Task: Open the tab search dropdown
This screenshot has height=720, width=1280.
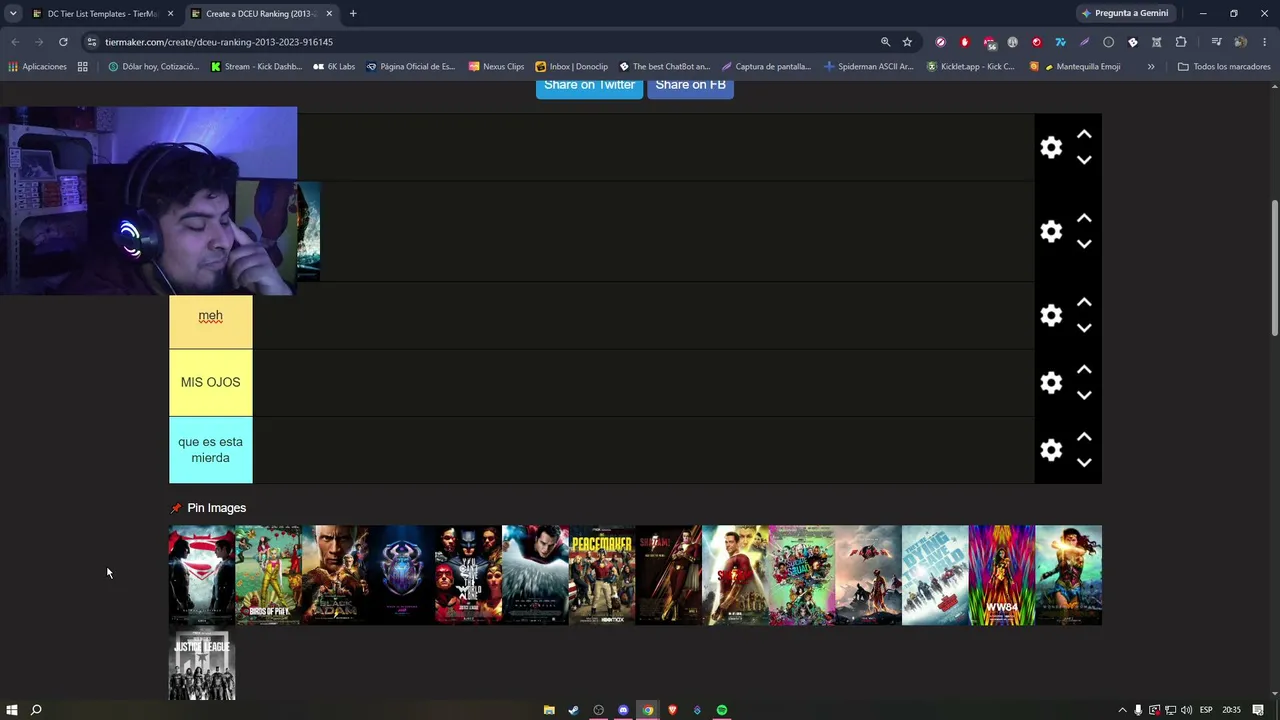Action: coord(13,14)
